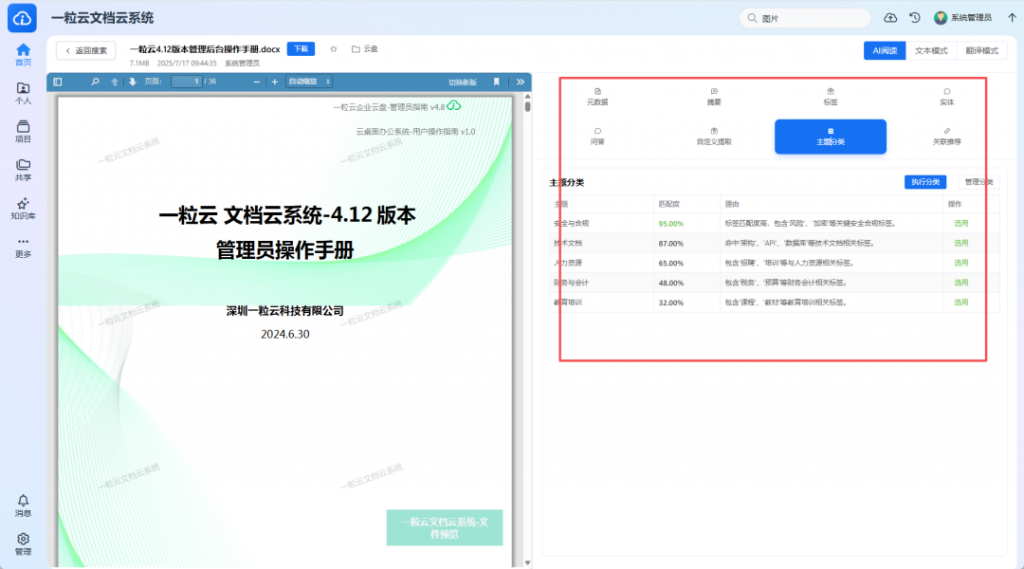Screen dimensions: 1024x569
Task: Click the blue 下载 button
Action: [301, 48]
